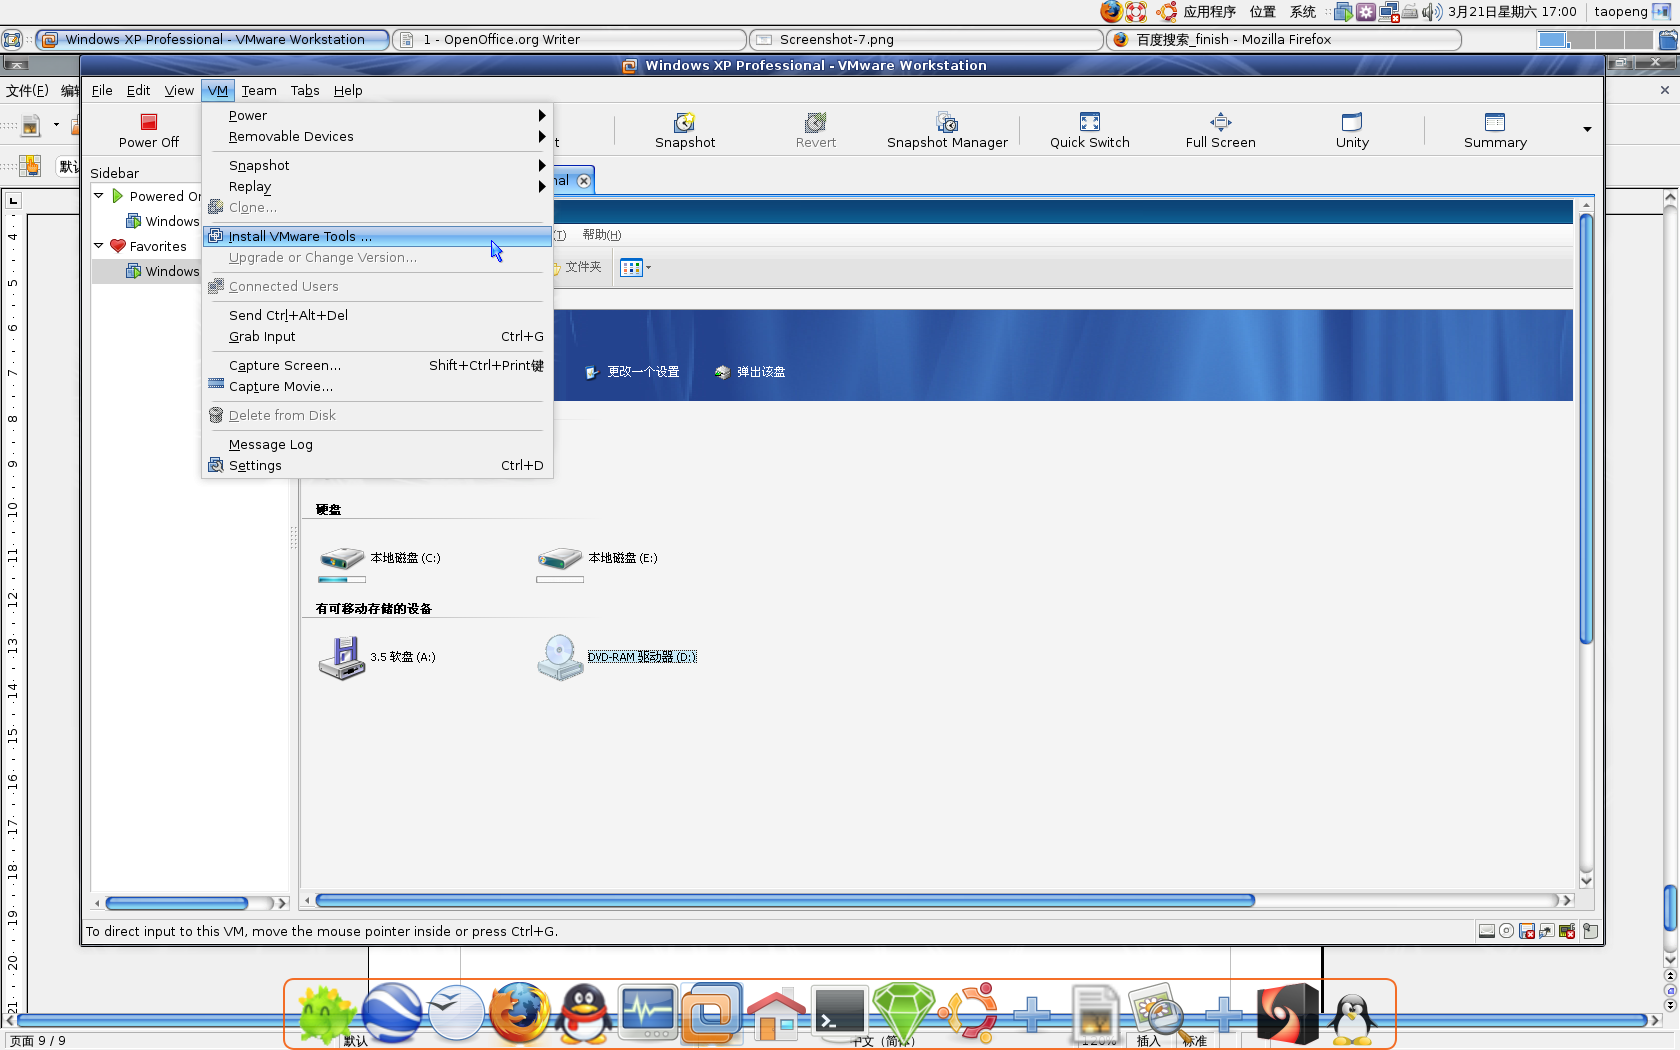Image resolution: width=1680 pixels, height=1050 pixels.
Task: Open the guest 帮助(H) menu
Action: [x=602, y=235]
